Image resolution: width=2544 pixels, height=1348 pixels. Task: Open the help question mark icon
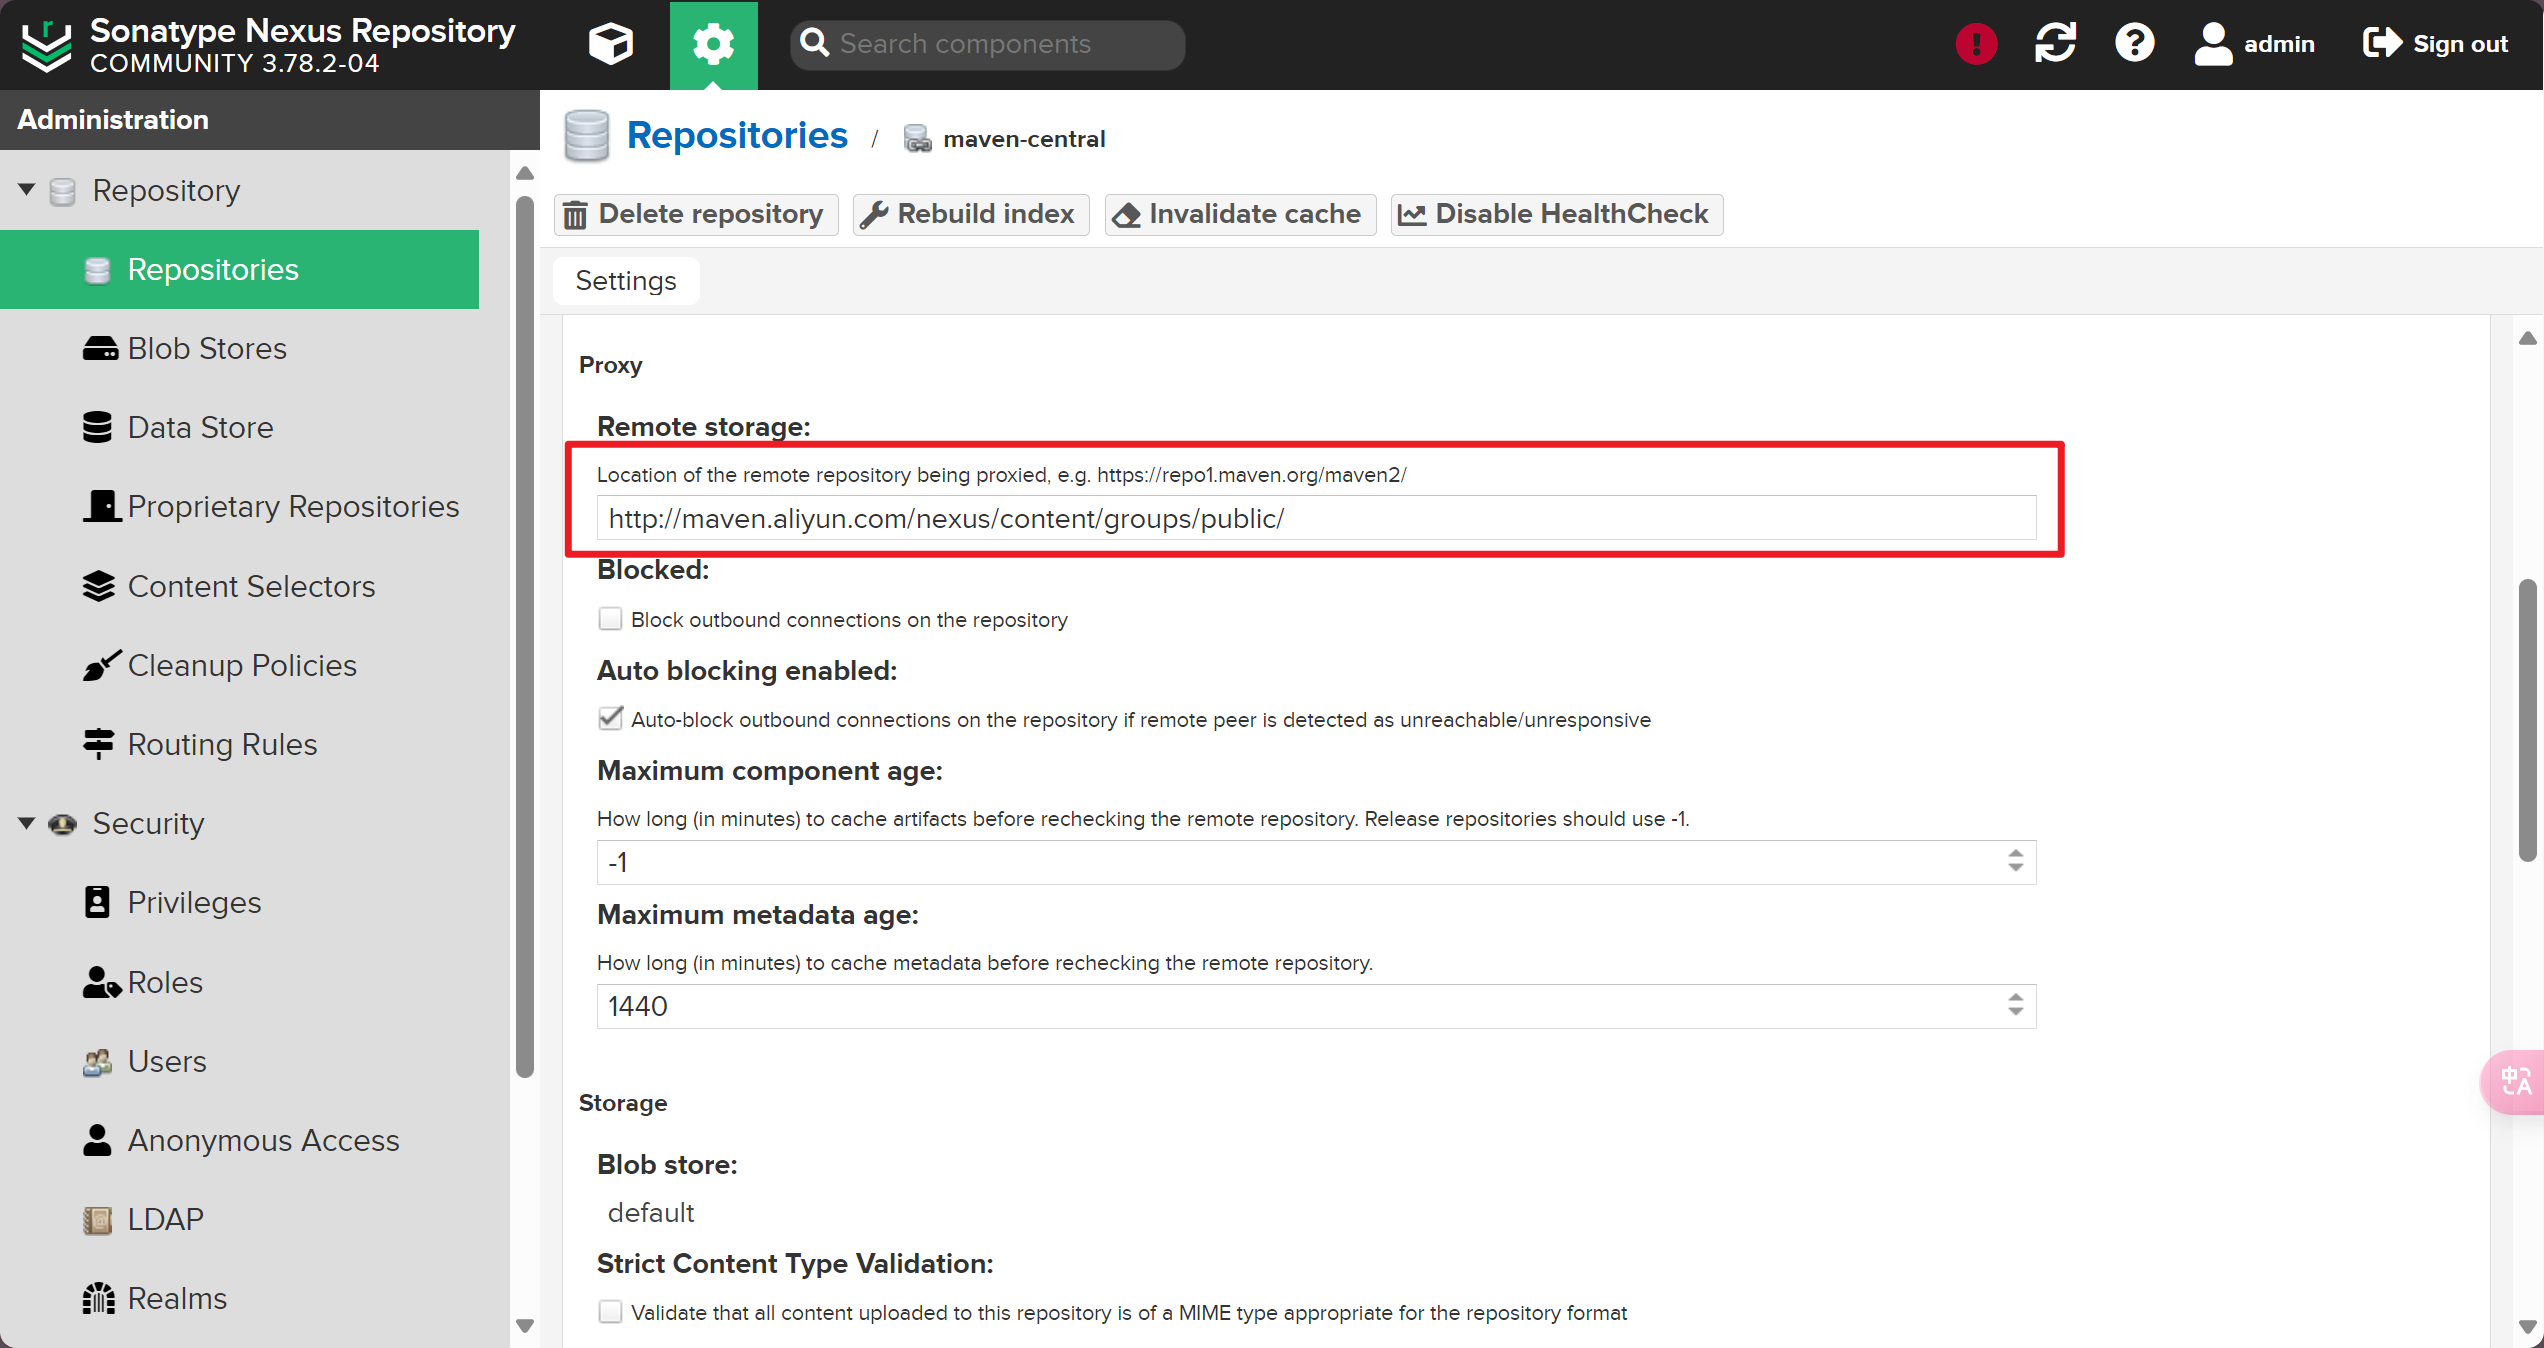(2134, 44)
